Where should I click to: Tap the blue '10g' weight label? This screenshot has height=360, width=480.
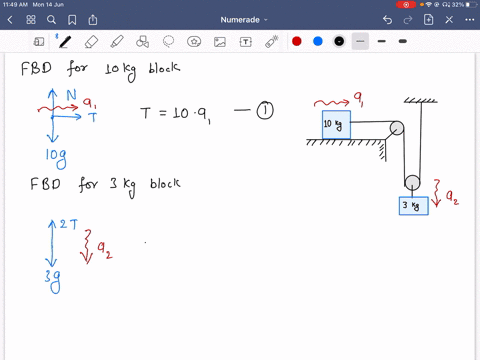56,158
